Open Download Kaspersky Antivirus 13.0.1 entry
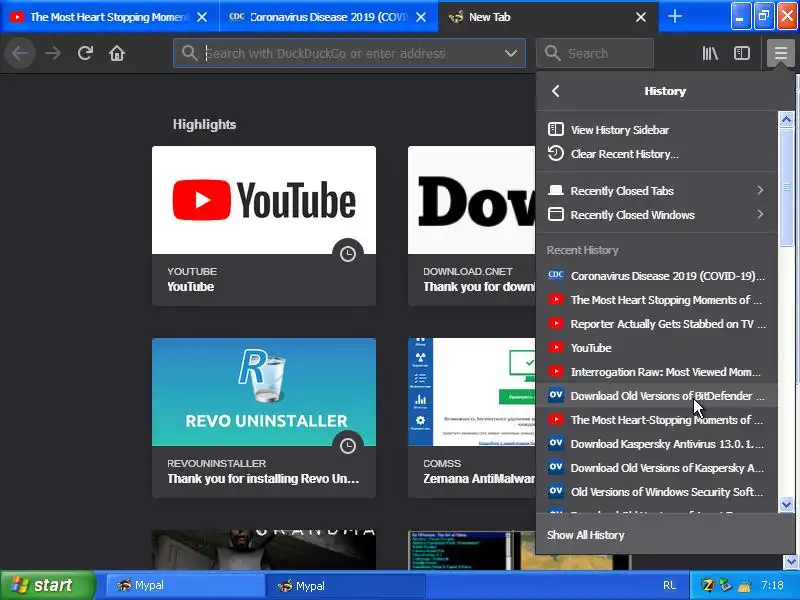 pyautogui.click(x=657, y=443)
